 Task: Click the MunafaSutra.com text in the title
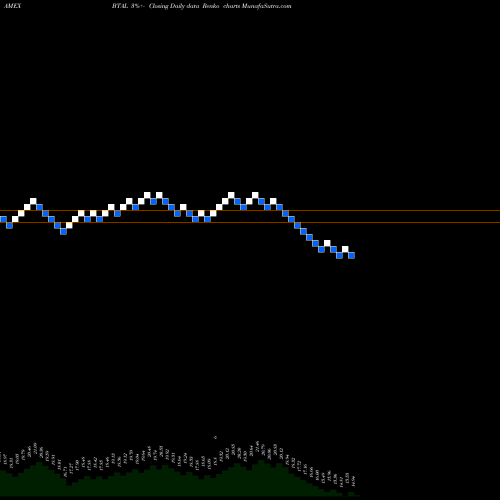coord(268,6)
